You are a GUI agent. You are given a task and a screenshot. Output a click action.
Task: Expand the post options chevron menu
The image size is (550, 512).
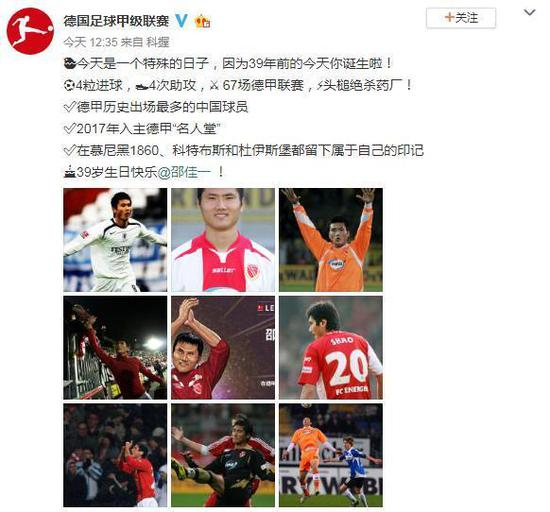(x=529, y=13)
